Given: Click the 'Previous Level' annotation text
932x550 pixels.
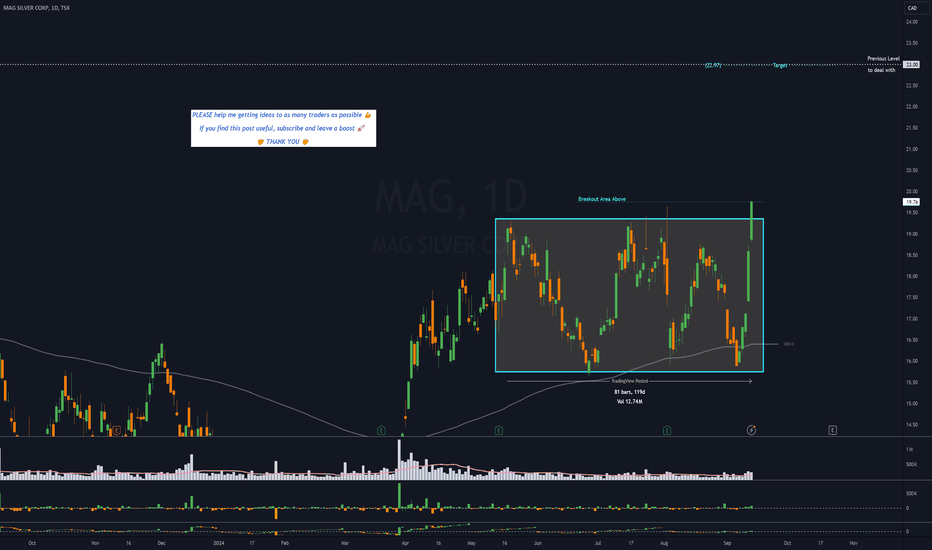Looking at the screenshot, I should 883,59.
